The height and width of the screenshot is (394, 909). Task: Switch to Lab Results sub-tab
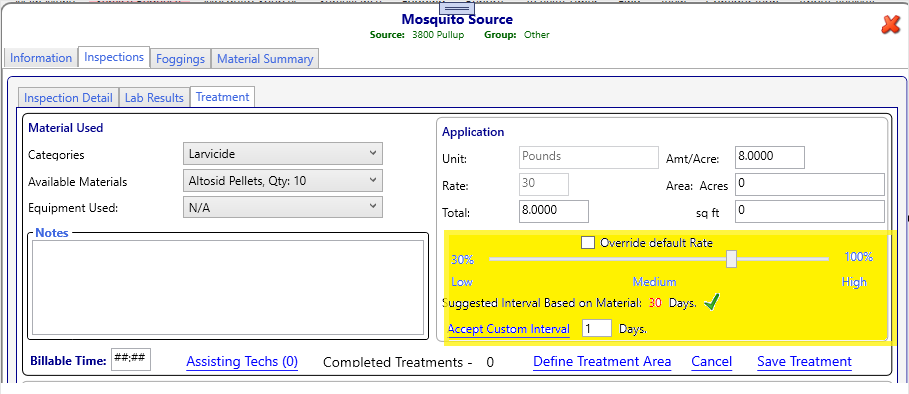point(155,98)
